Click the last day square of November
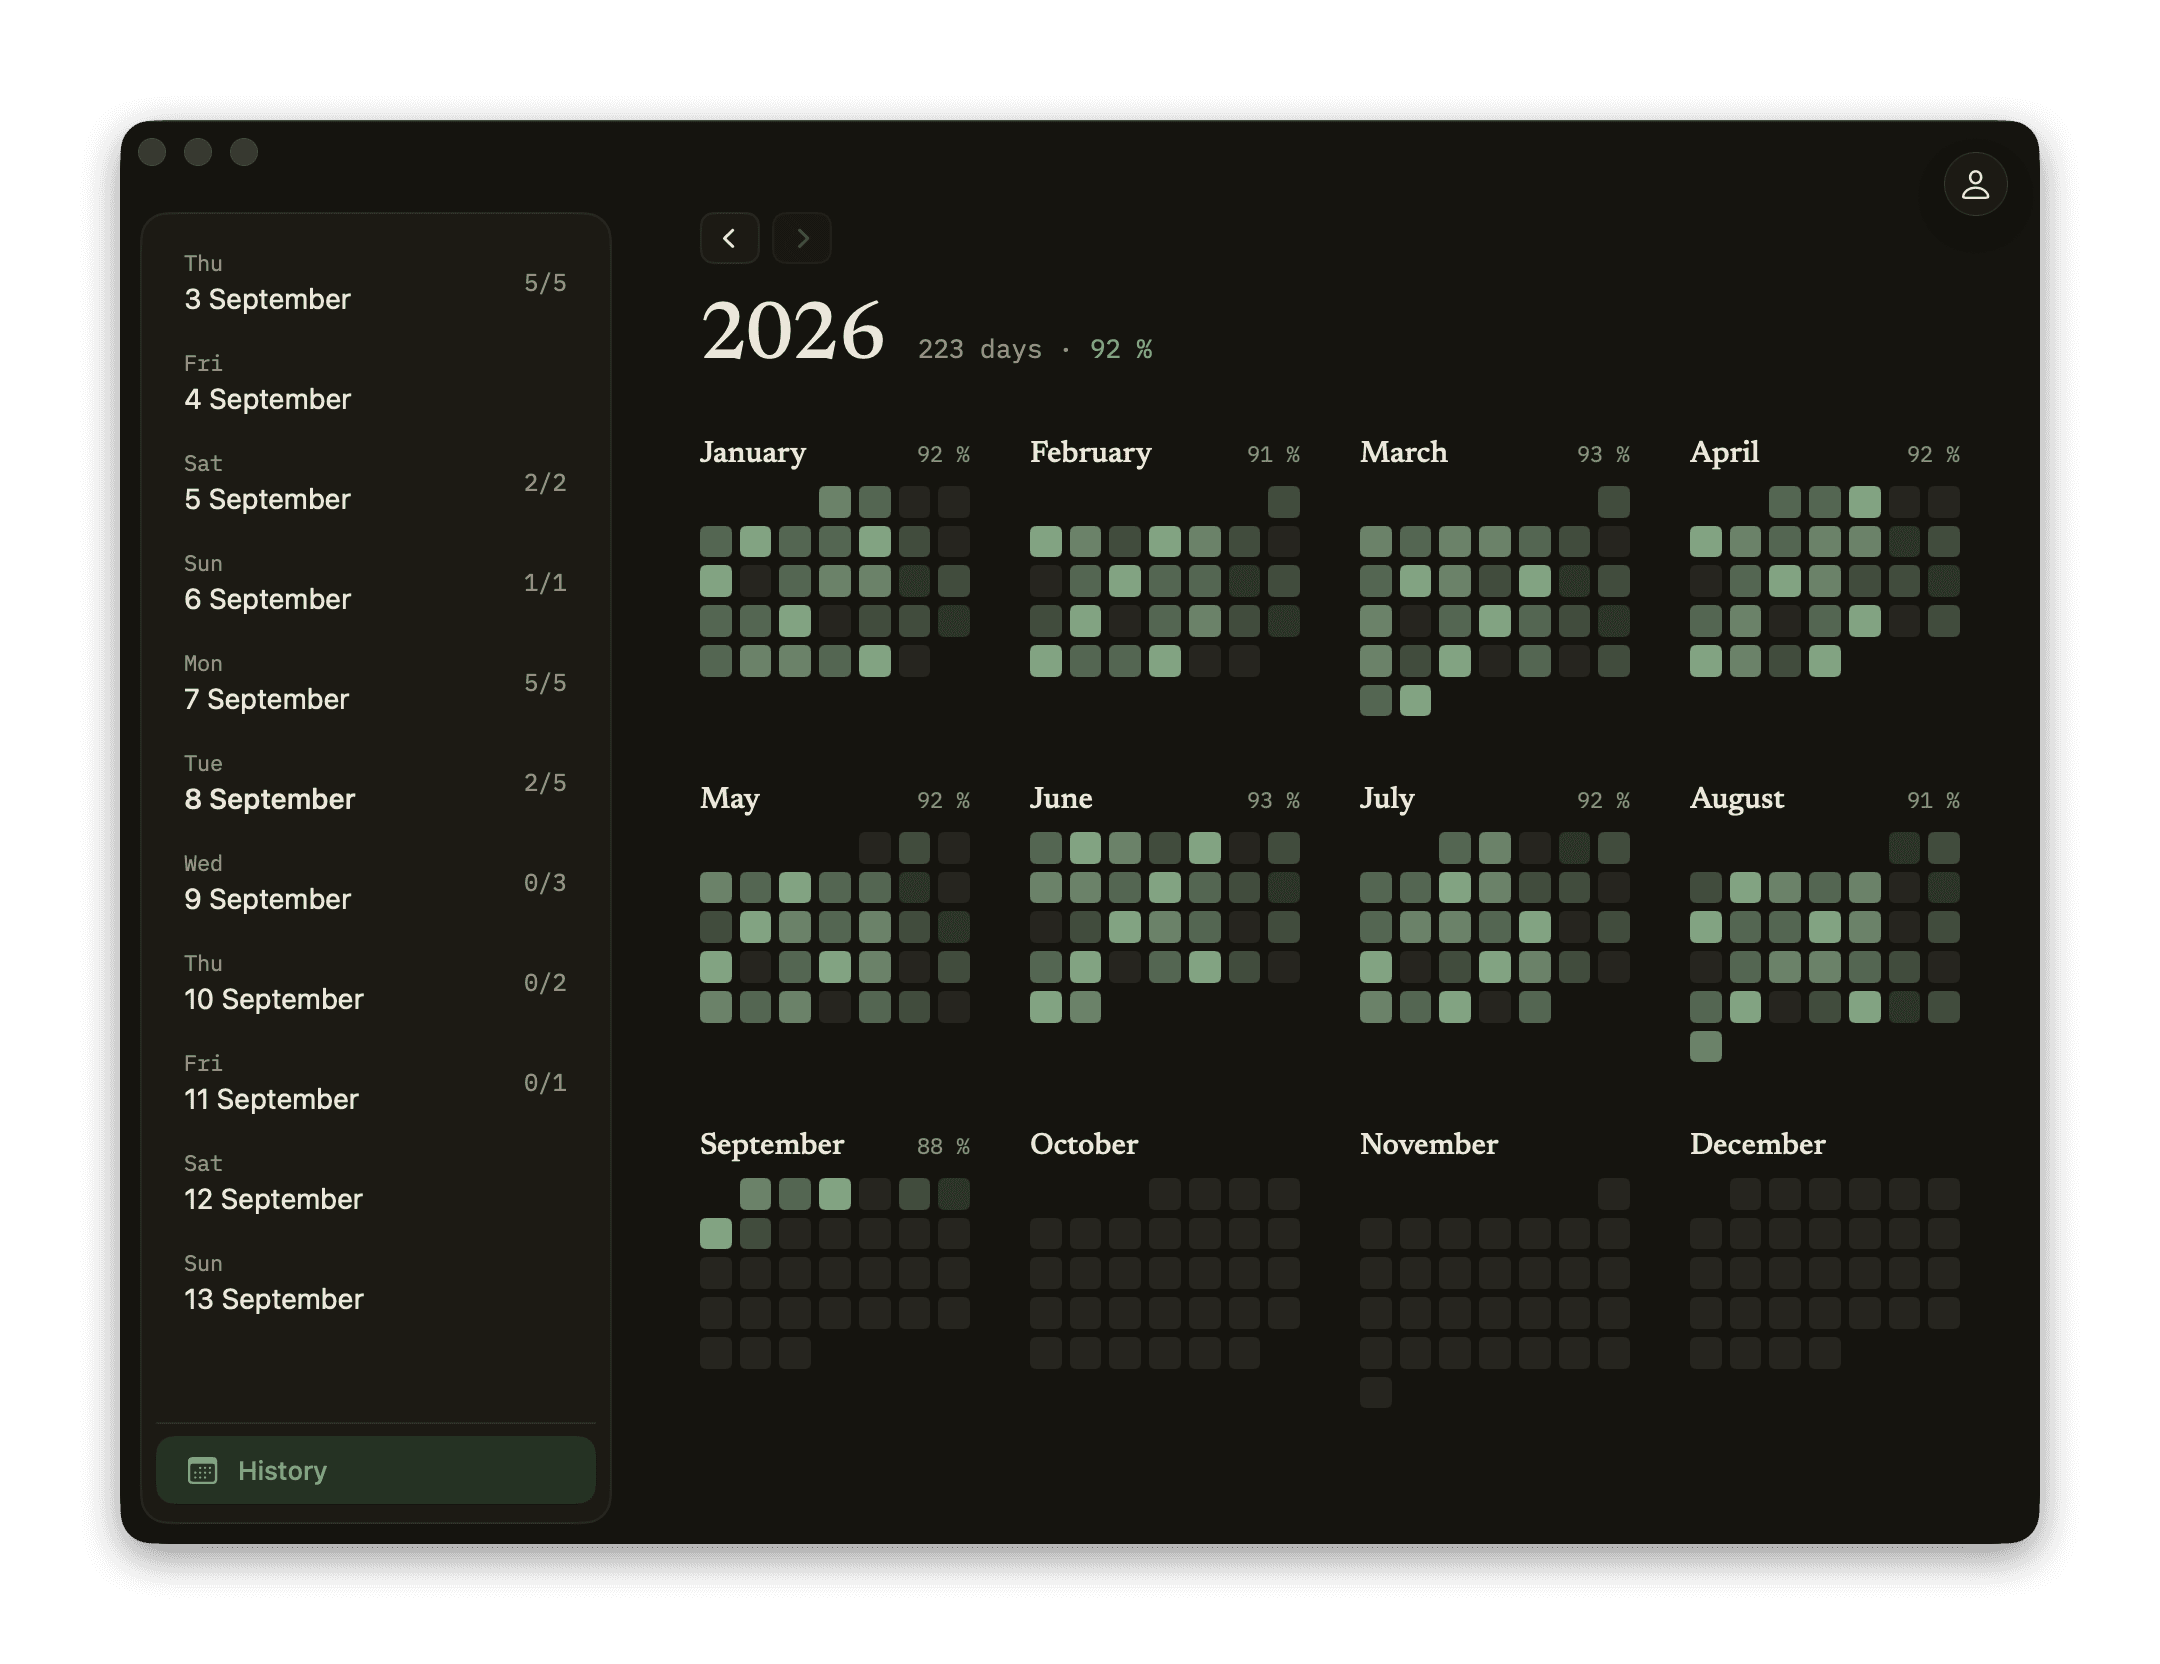Image resolution: width=2160 pixels, height=1664 pixels. tap(1376, 1393)
